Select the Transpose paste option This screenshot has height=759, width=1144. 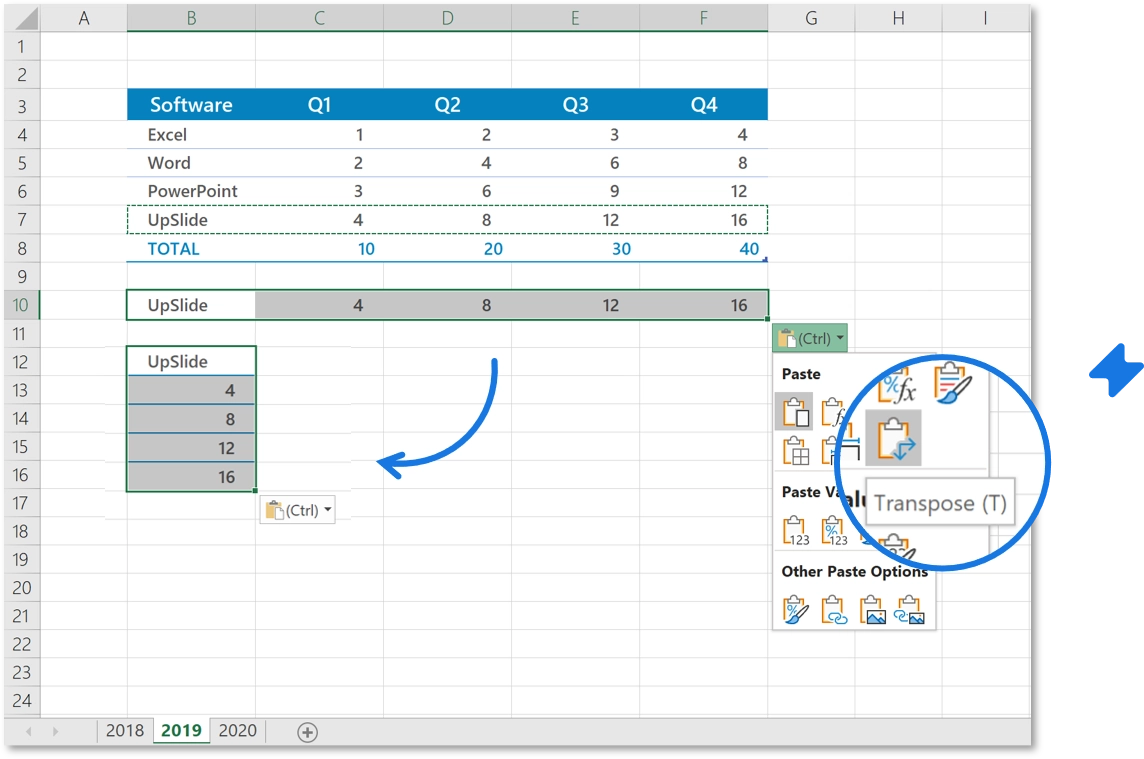pos(894,438)
